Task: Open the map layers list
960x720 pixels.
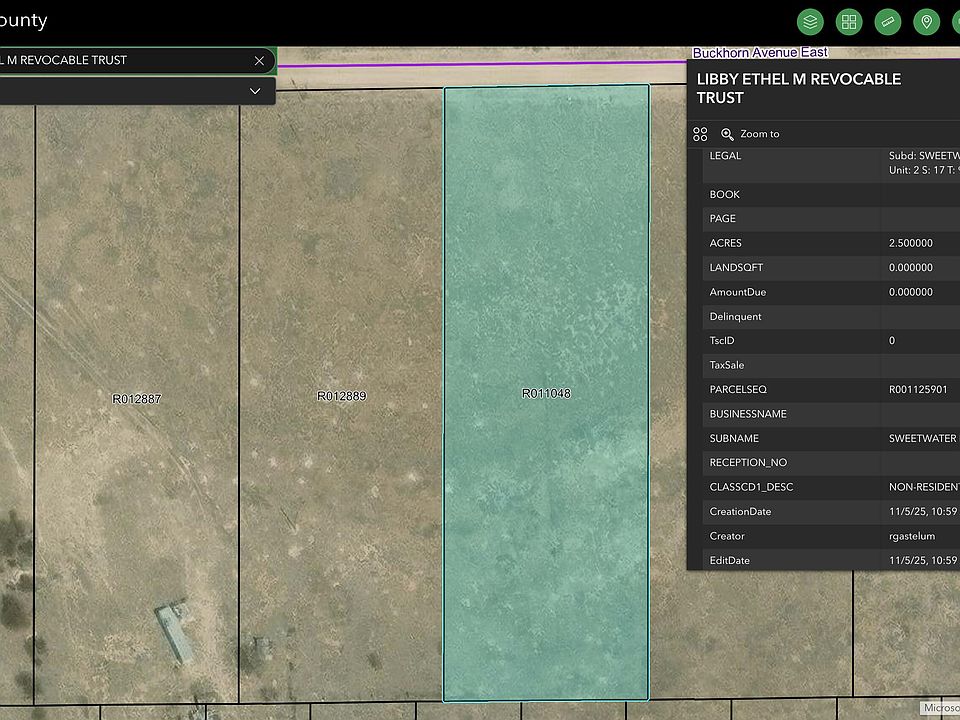Action: (810, 23)
